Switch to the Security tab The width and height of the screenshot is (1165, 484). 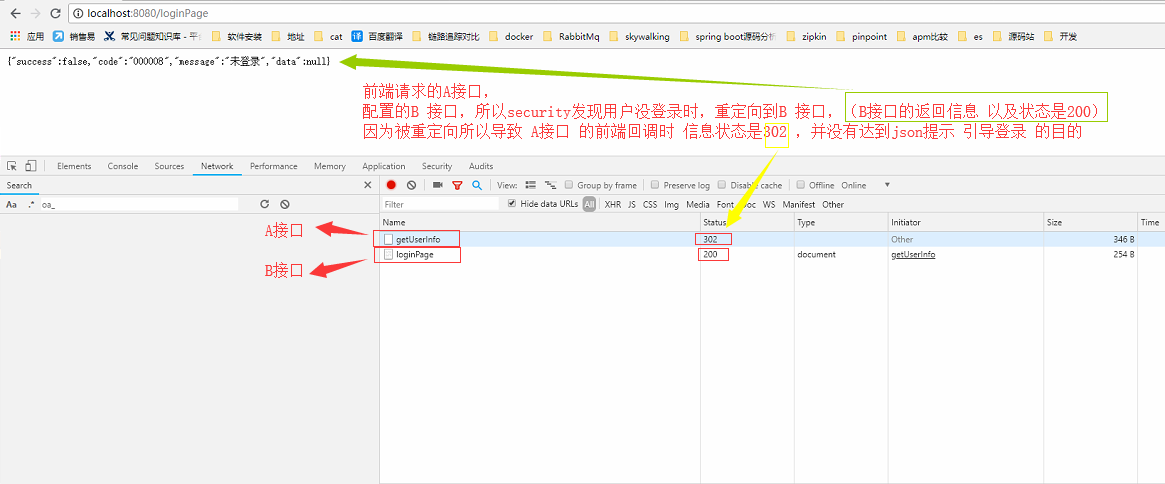click(x=437, y=166)
